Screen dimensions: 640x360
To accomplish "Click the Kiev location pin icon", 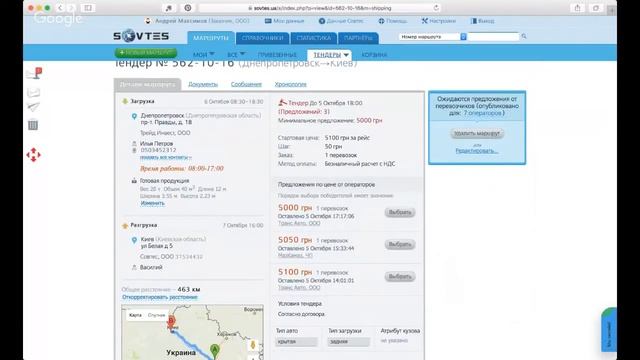I will point(134,240).
